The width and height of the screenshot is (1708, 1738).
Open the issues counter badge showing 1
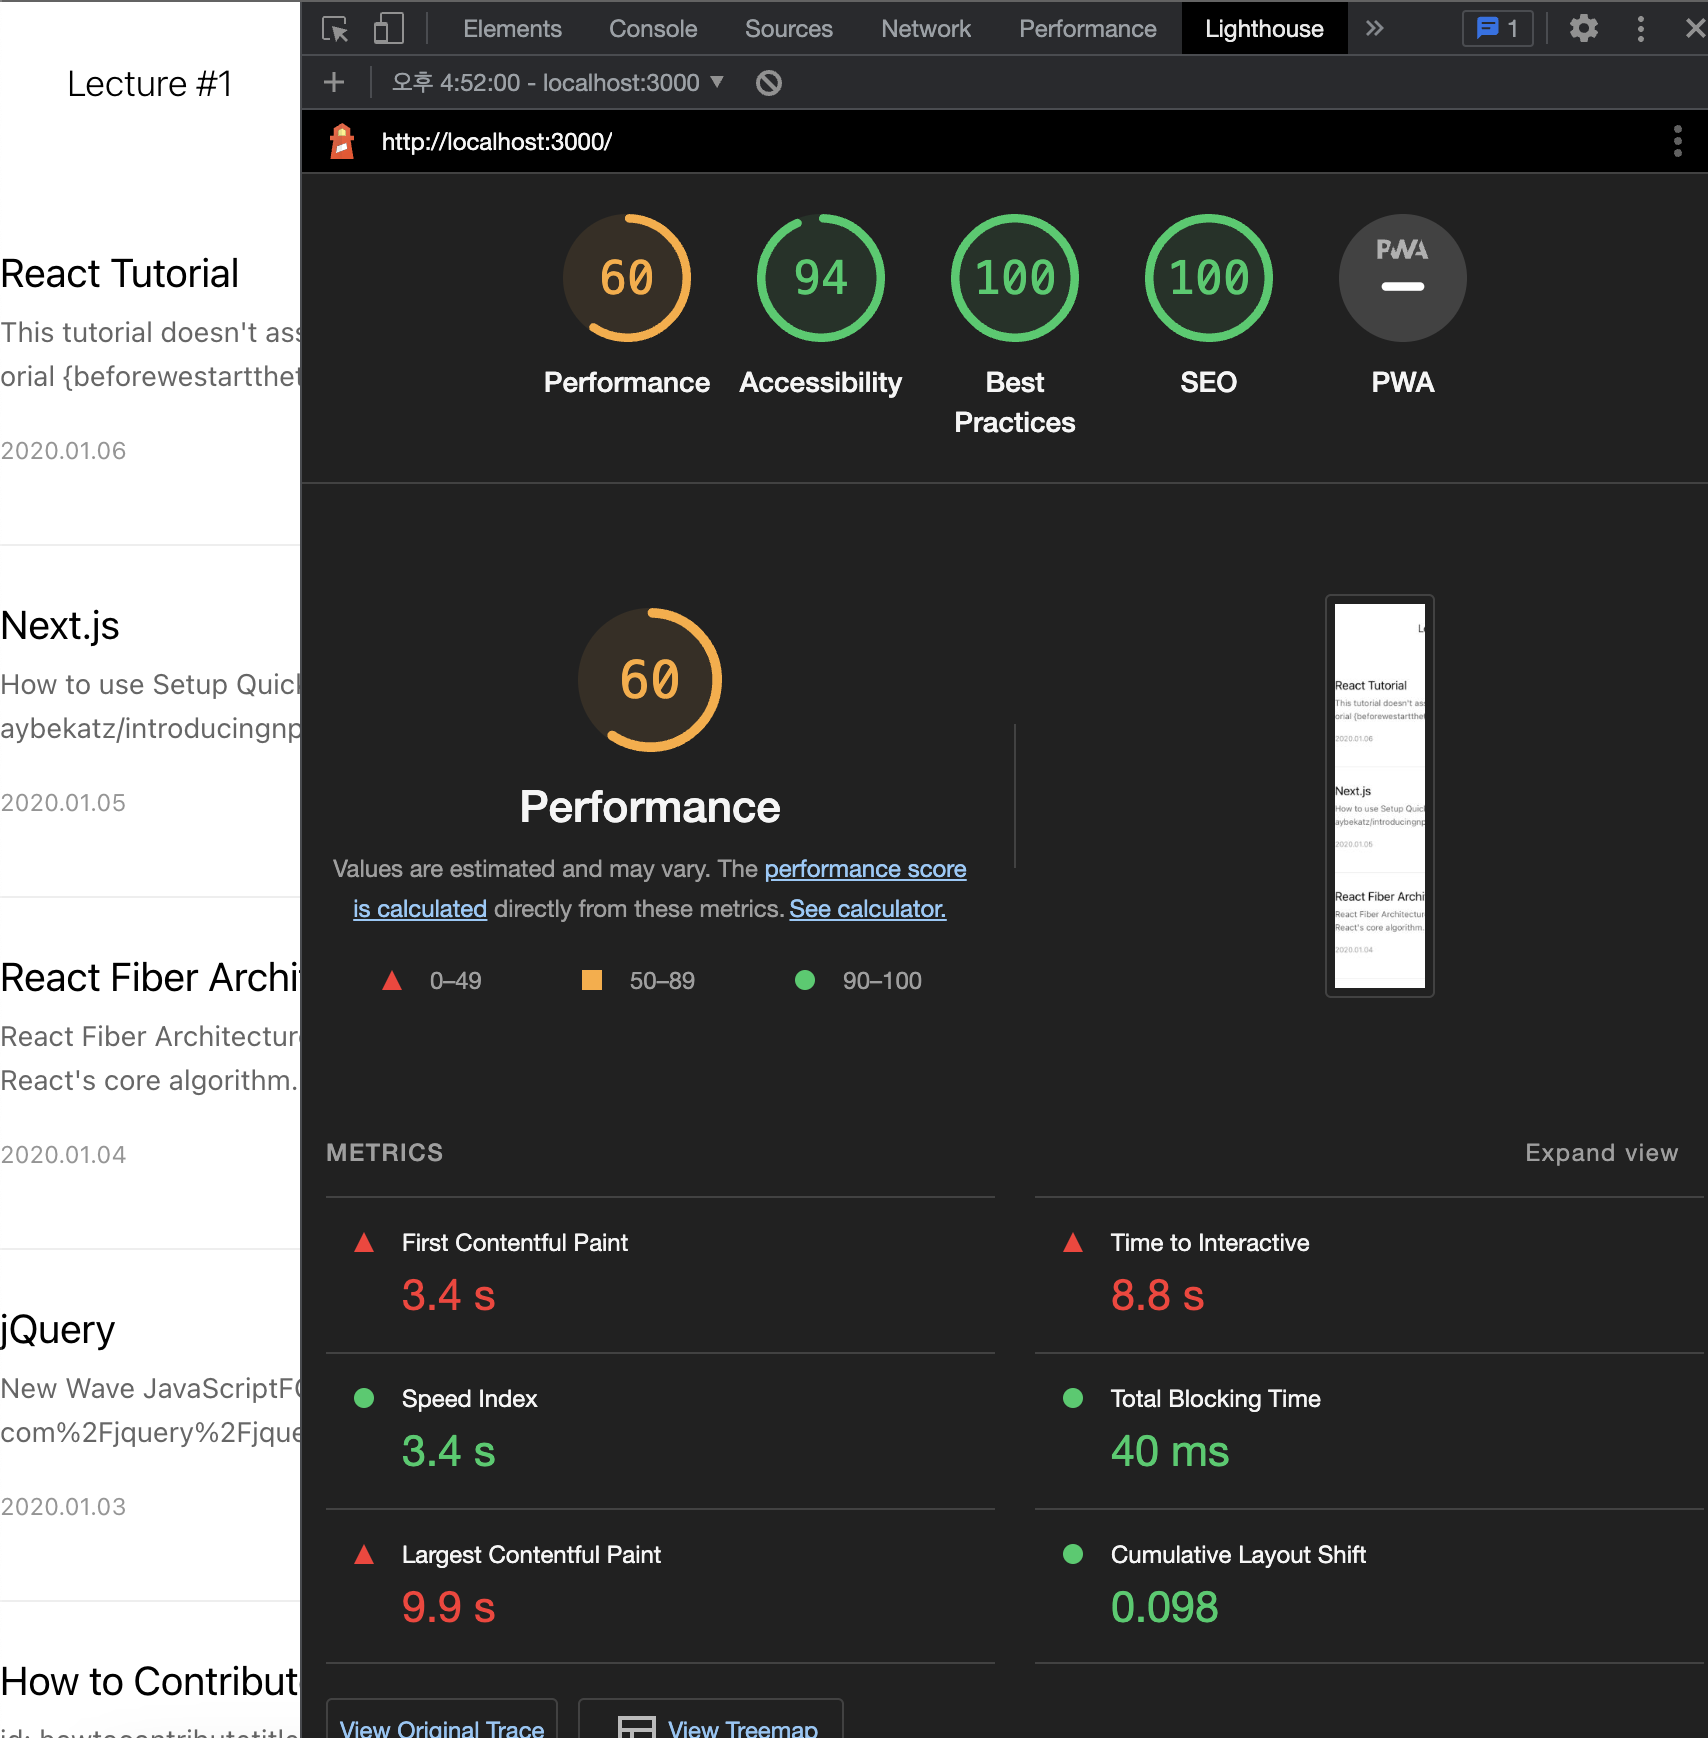coord(1497,29)
